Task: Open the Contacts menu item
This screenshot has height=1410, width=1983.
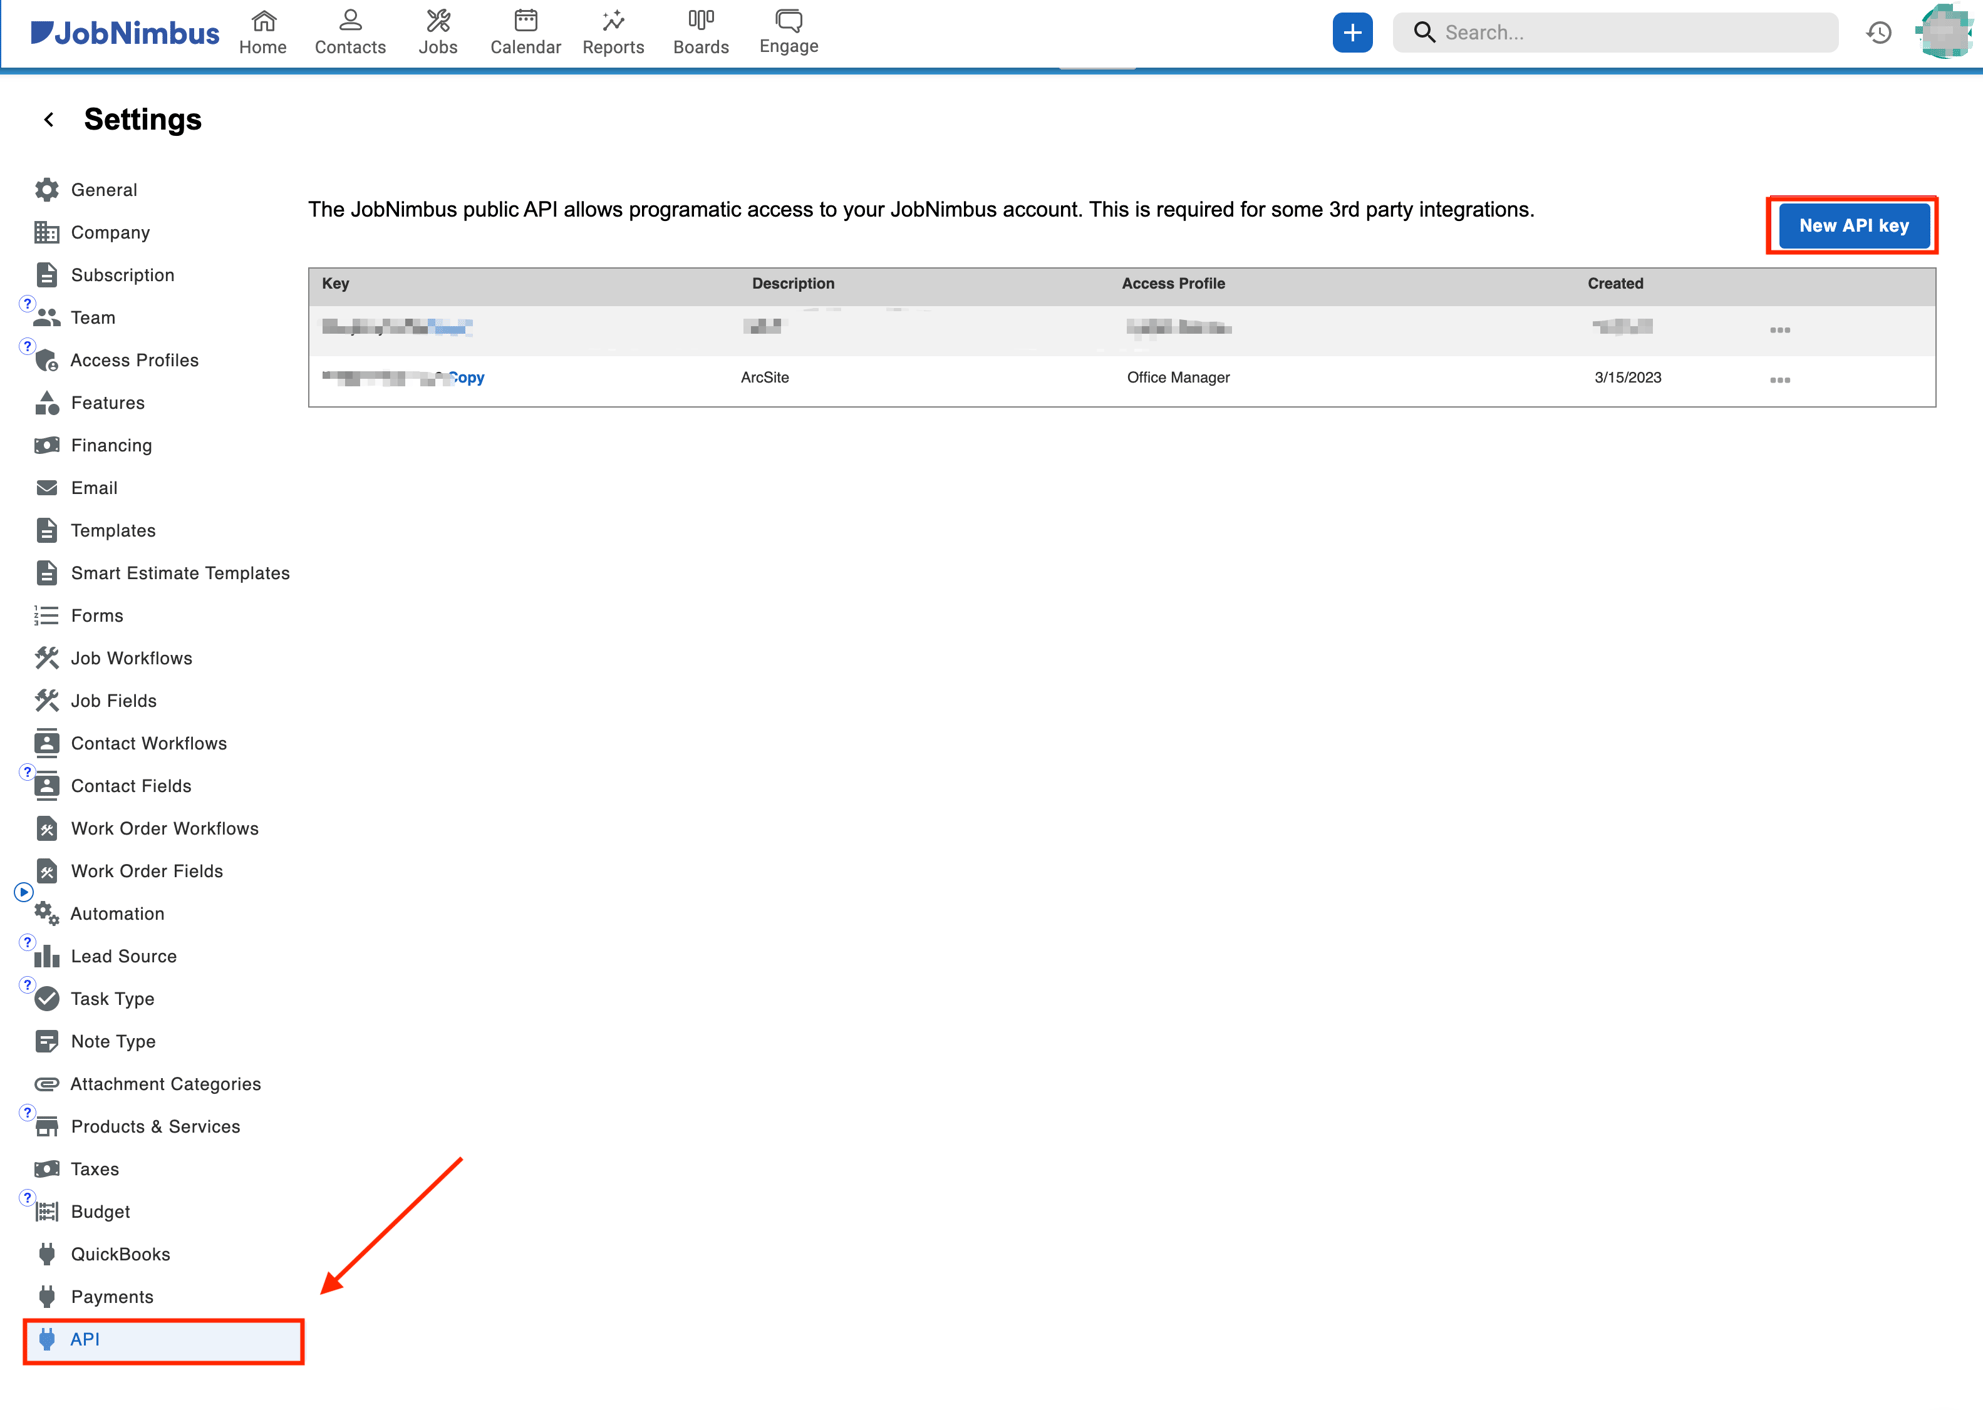Action: click(349, 30)
